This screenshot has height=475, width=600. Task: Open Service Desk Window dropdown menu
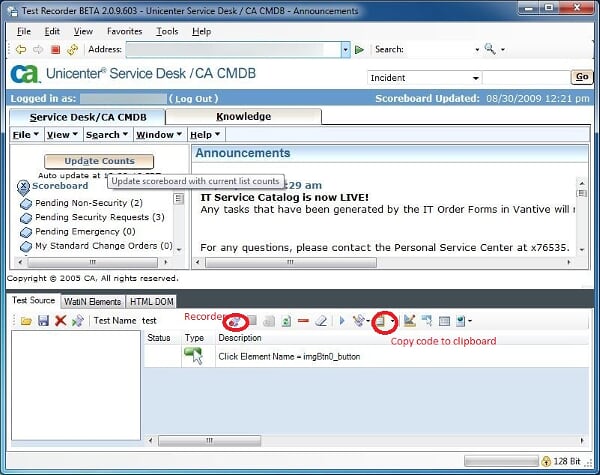coord(159,135)
